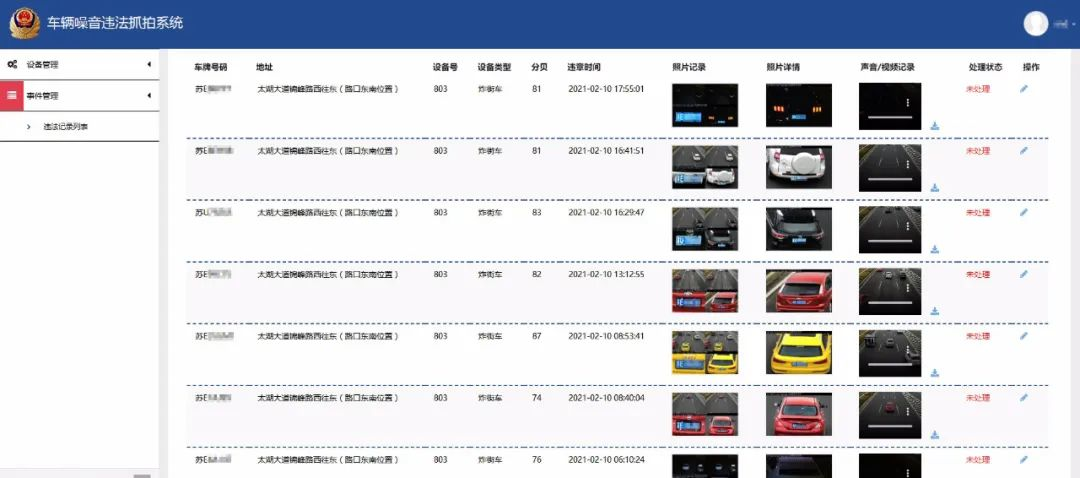Click the gears icon beside 设备管理
1080x478 pixels.
click(12, 65)
